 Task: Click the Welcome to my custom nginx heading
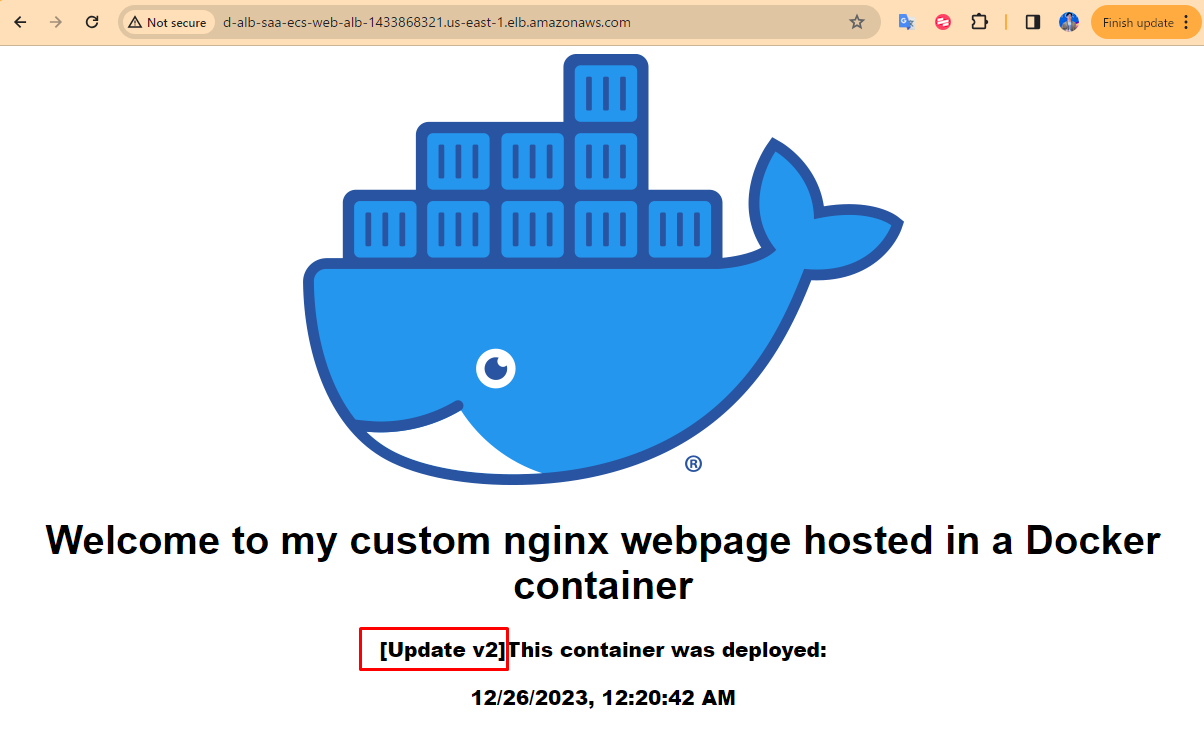click(603, 562)
